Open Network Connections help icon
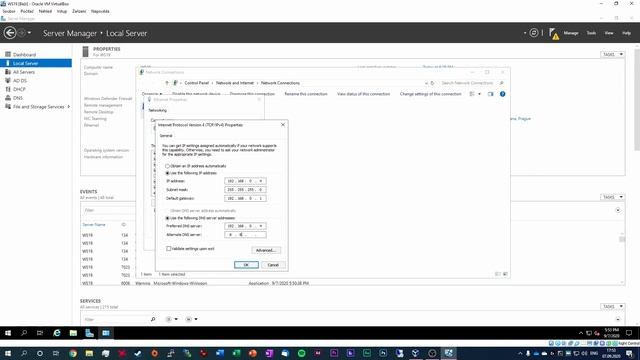 (502, 94)
